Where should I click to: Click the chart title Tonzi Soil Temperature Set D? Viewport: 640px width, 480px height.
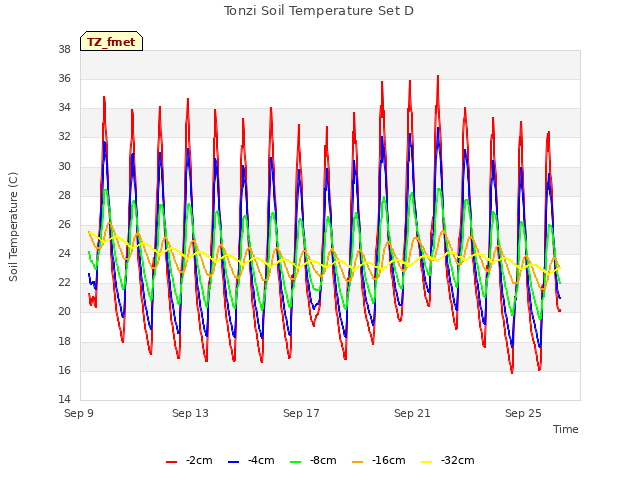319,11
